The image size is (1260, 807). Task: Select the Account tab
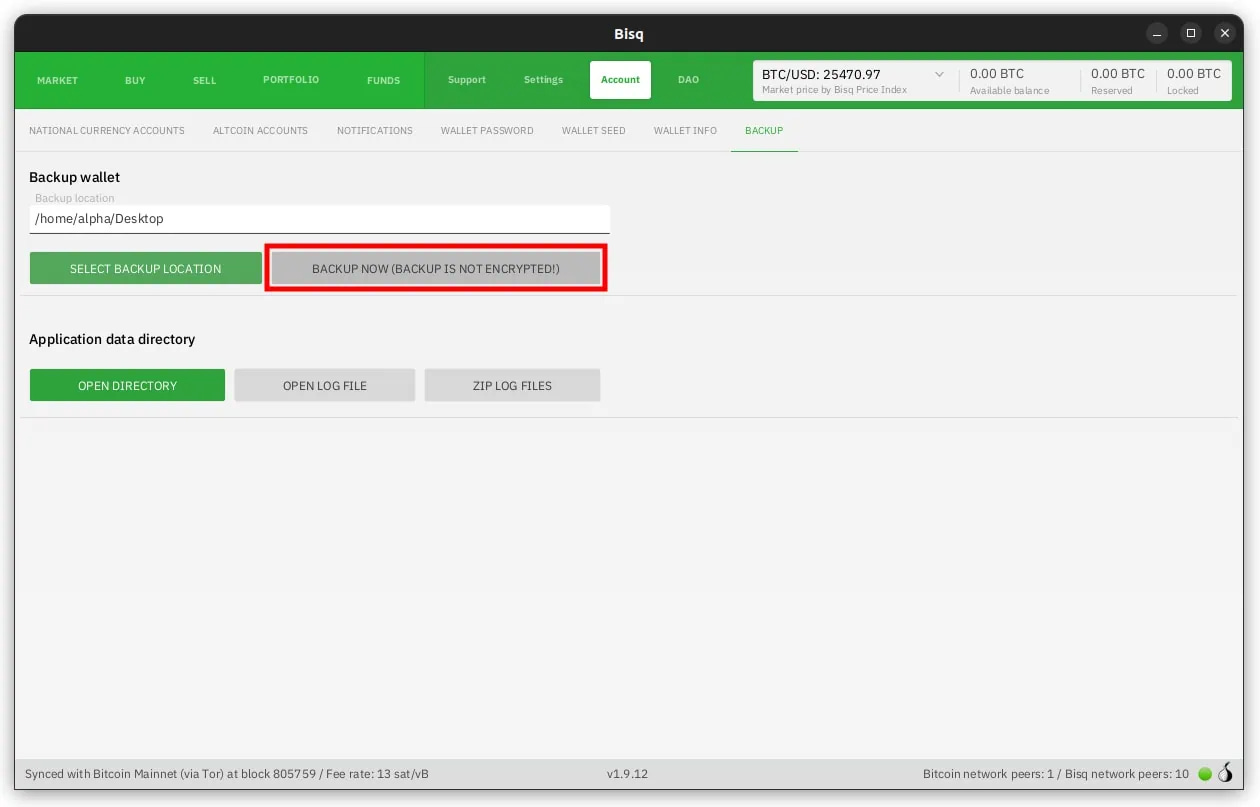point(620,80)
